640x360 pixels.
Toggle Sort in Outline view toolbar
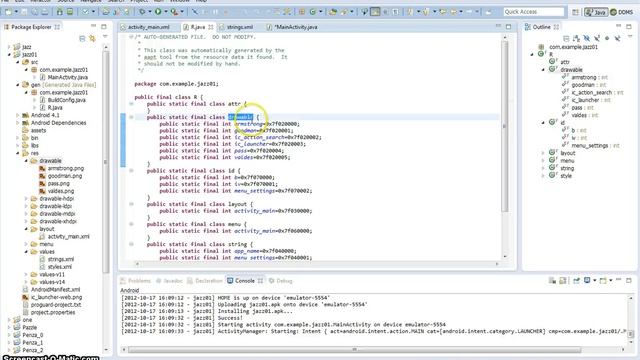pyautogui.click(x=576, y=38)
